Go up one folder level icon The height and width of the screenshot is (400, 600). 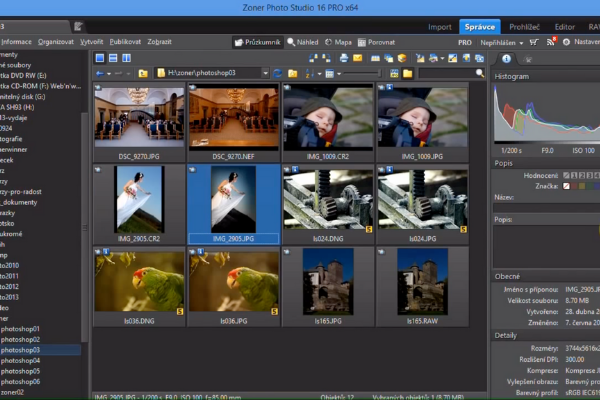coord(143,73)
